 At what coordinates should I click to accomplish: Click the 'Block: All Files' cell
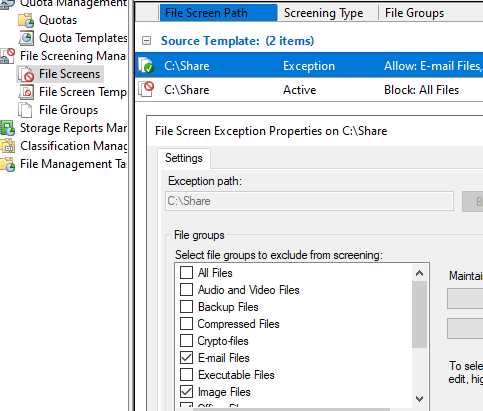click(421, 90)
